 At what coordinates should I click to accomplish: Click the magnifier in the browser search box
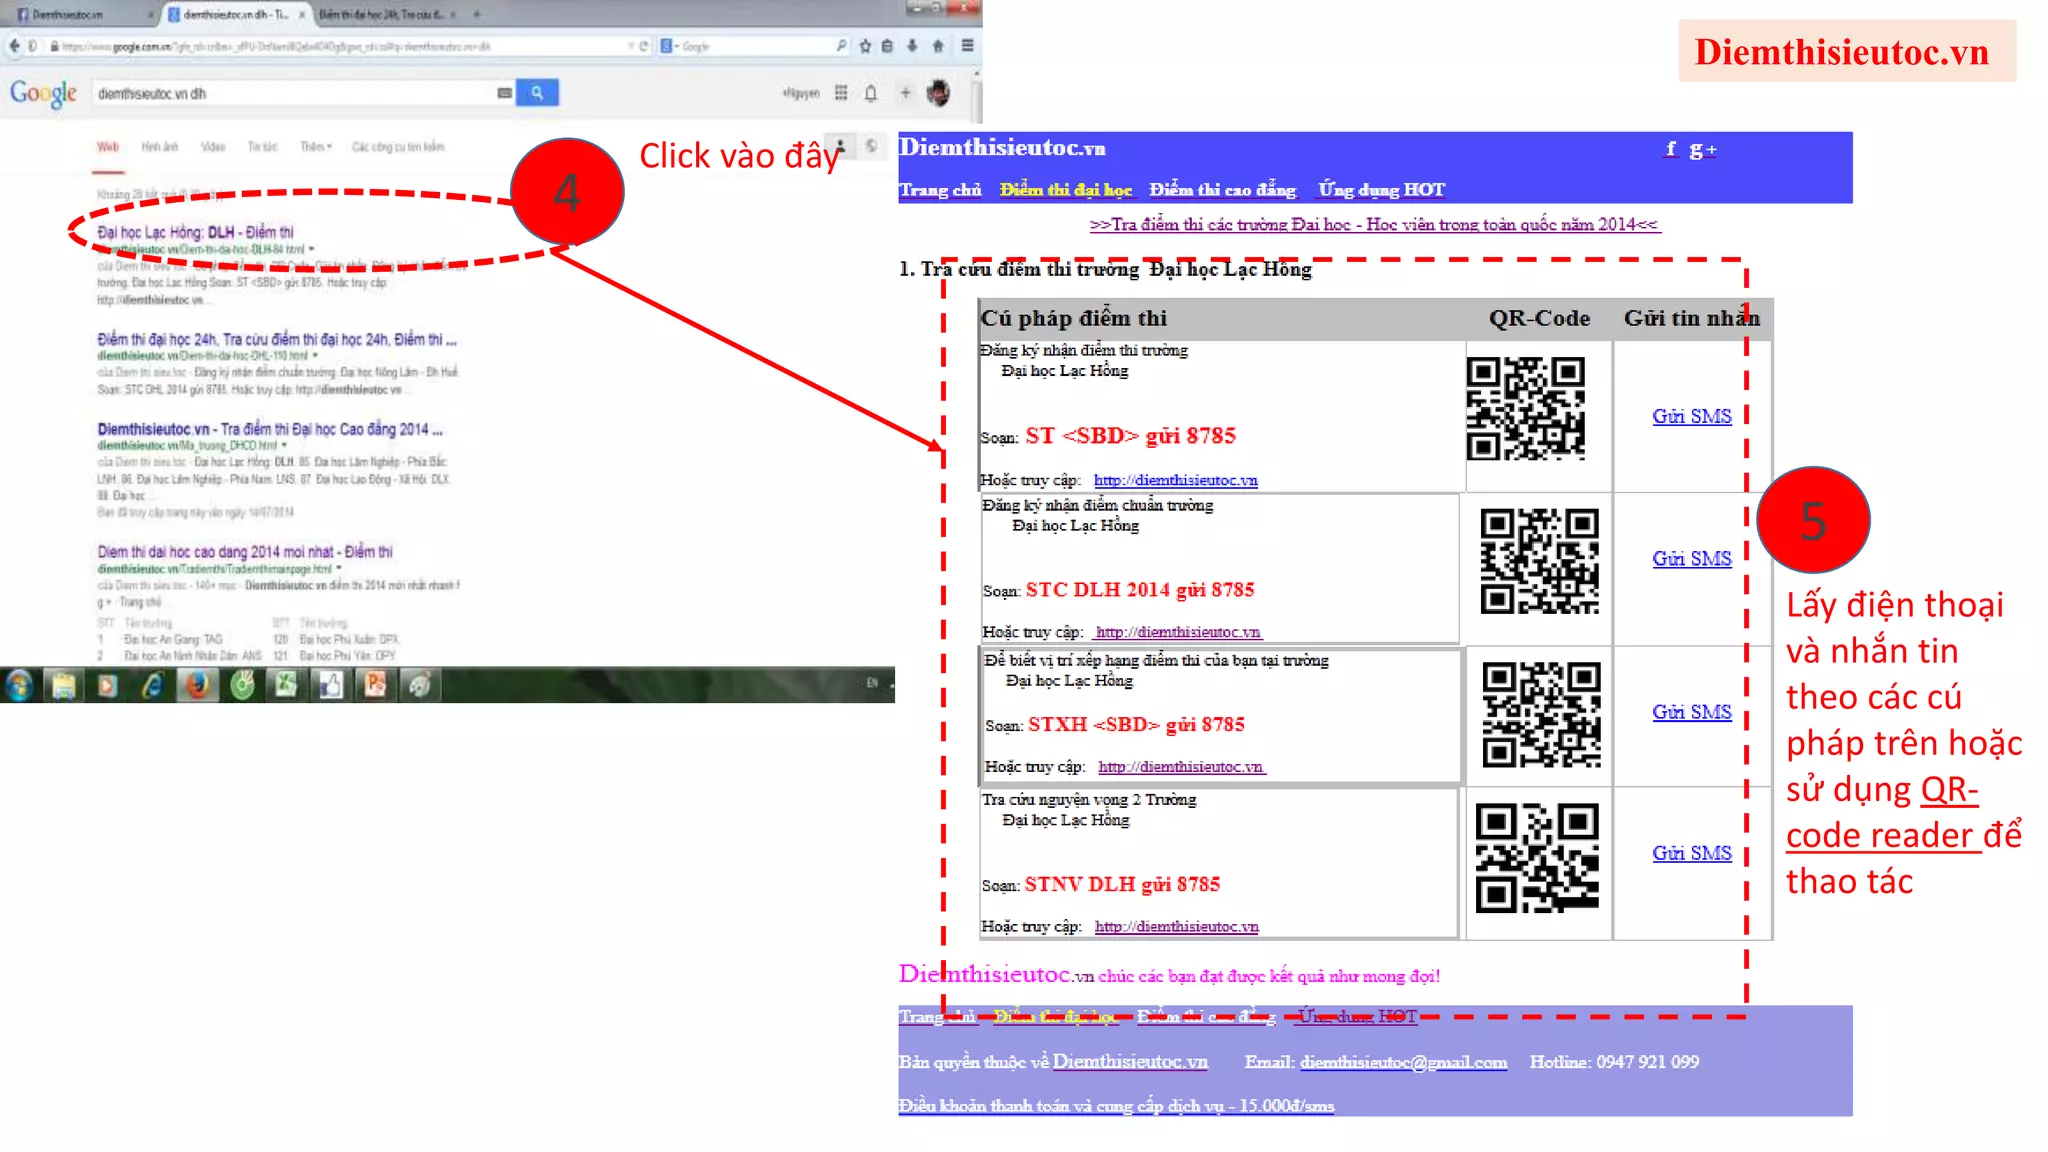pos(841,46)
